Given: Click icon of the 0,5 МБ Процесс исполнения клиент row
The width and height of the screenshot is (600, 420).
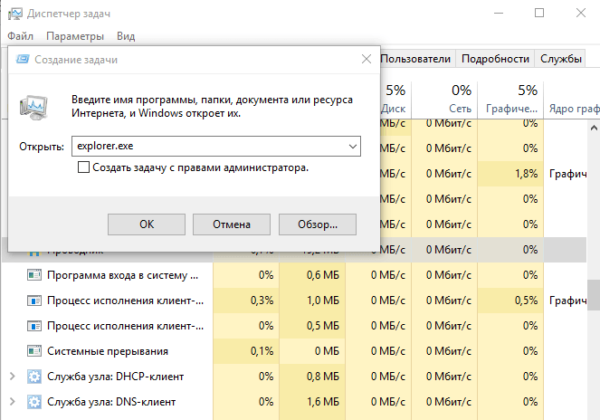Looking at the screenshot, I should coord(34,326).
